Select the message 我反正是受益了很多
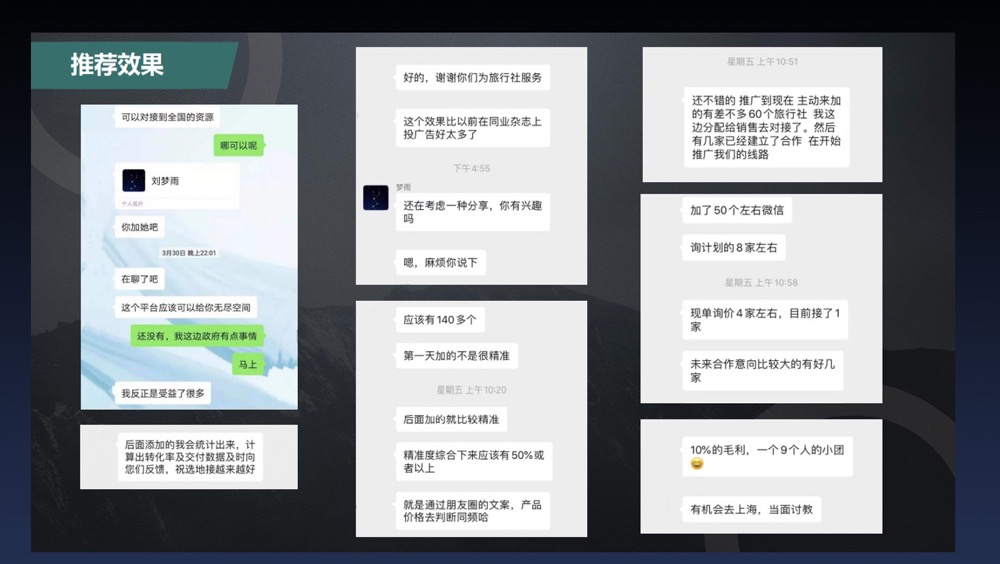 163,393
